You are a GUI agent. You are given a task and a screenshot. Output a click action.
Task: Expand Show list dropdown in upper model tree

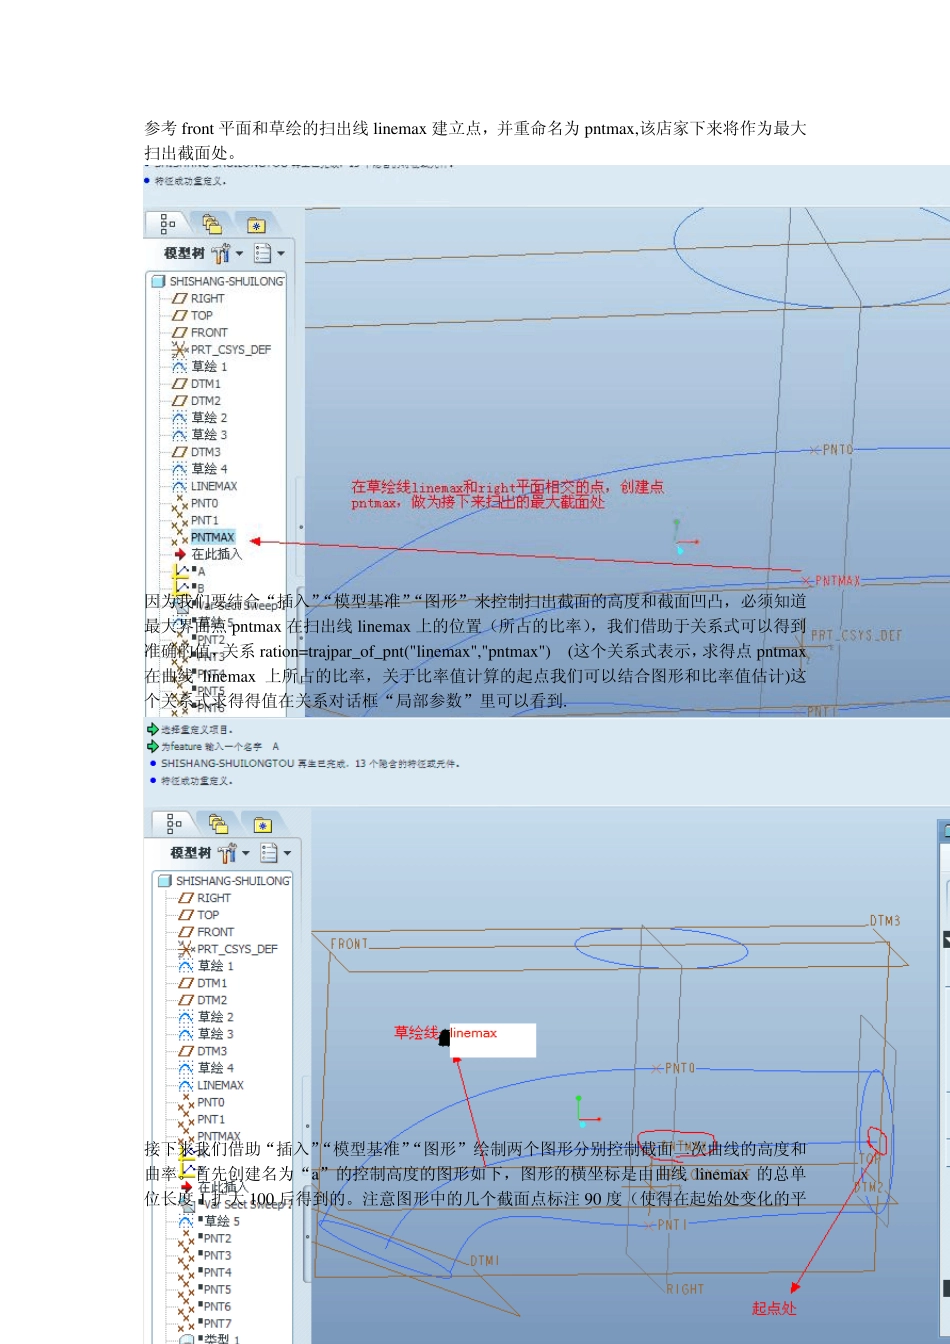click(269, 254)
